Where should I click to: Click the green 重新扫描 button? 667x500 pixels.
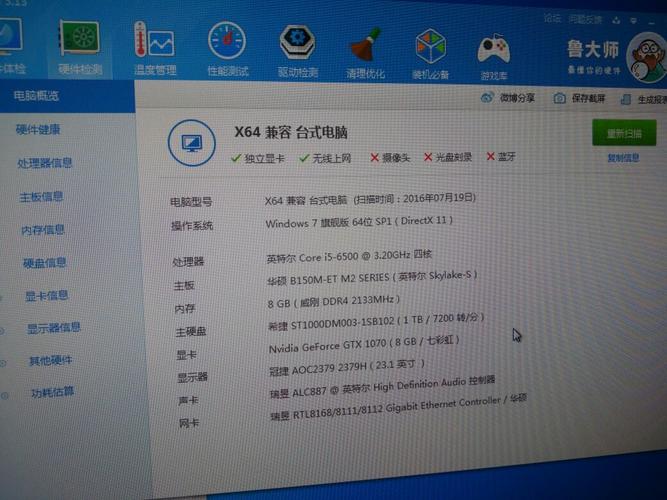624,133
